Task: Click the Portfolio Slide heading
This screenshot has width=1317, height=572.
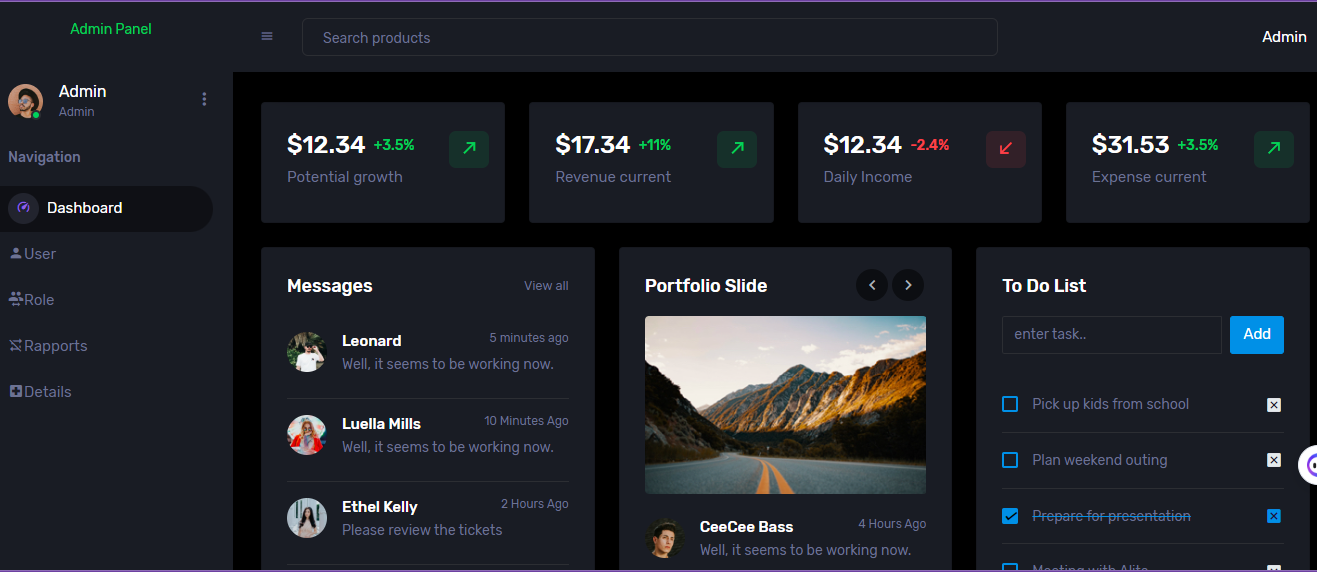Action: click(706, 286)
